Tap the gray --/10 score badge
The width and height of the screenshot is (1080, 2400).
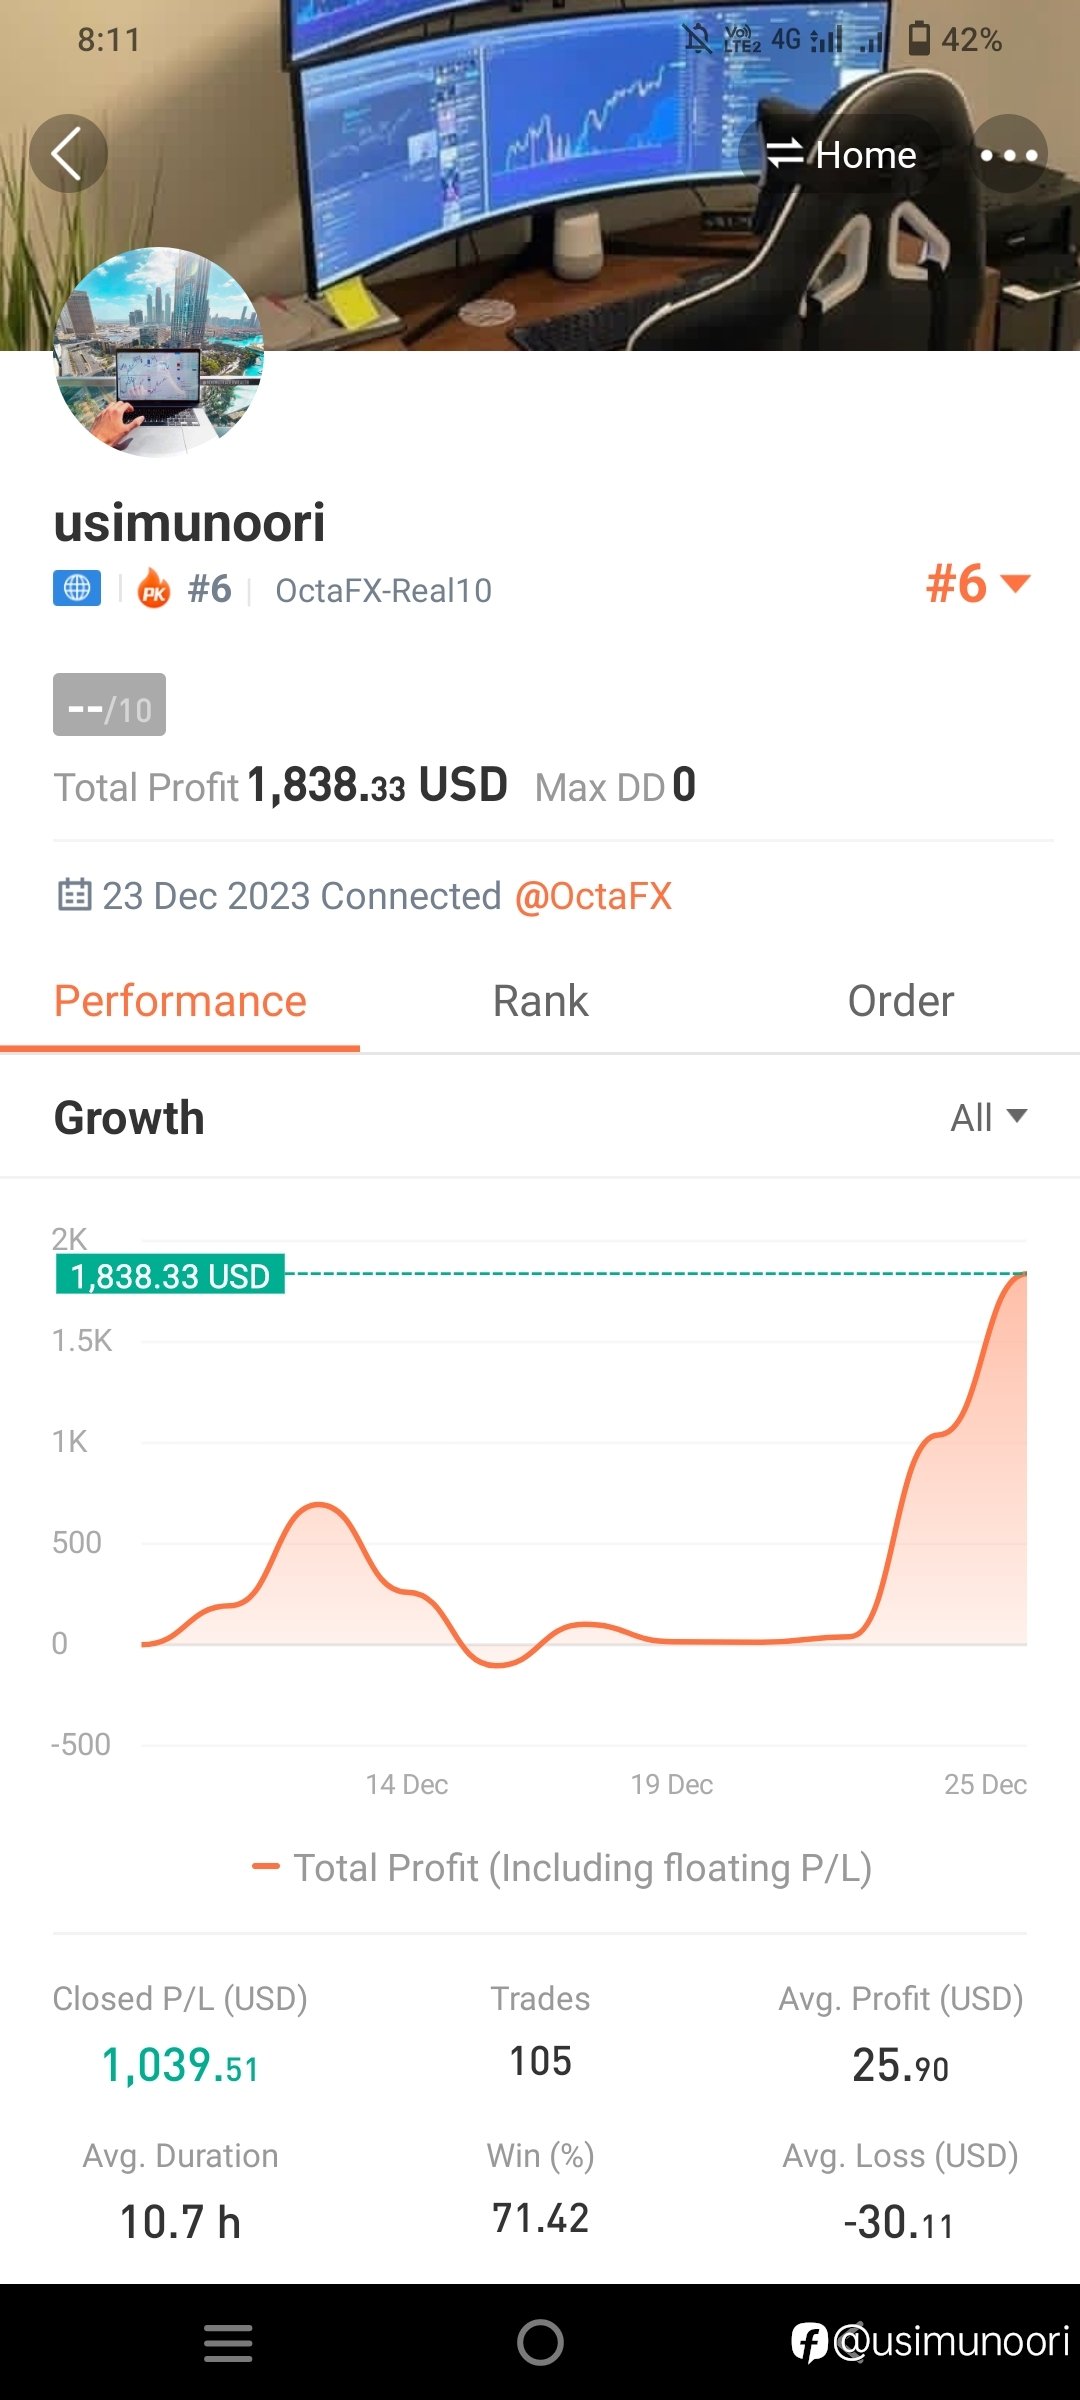[x=109, y=705]
